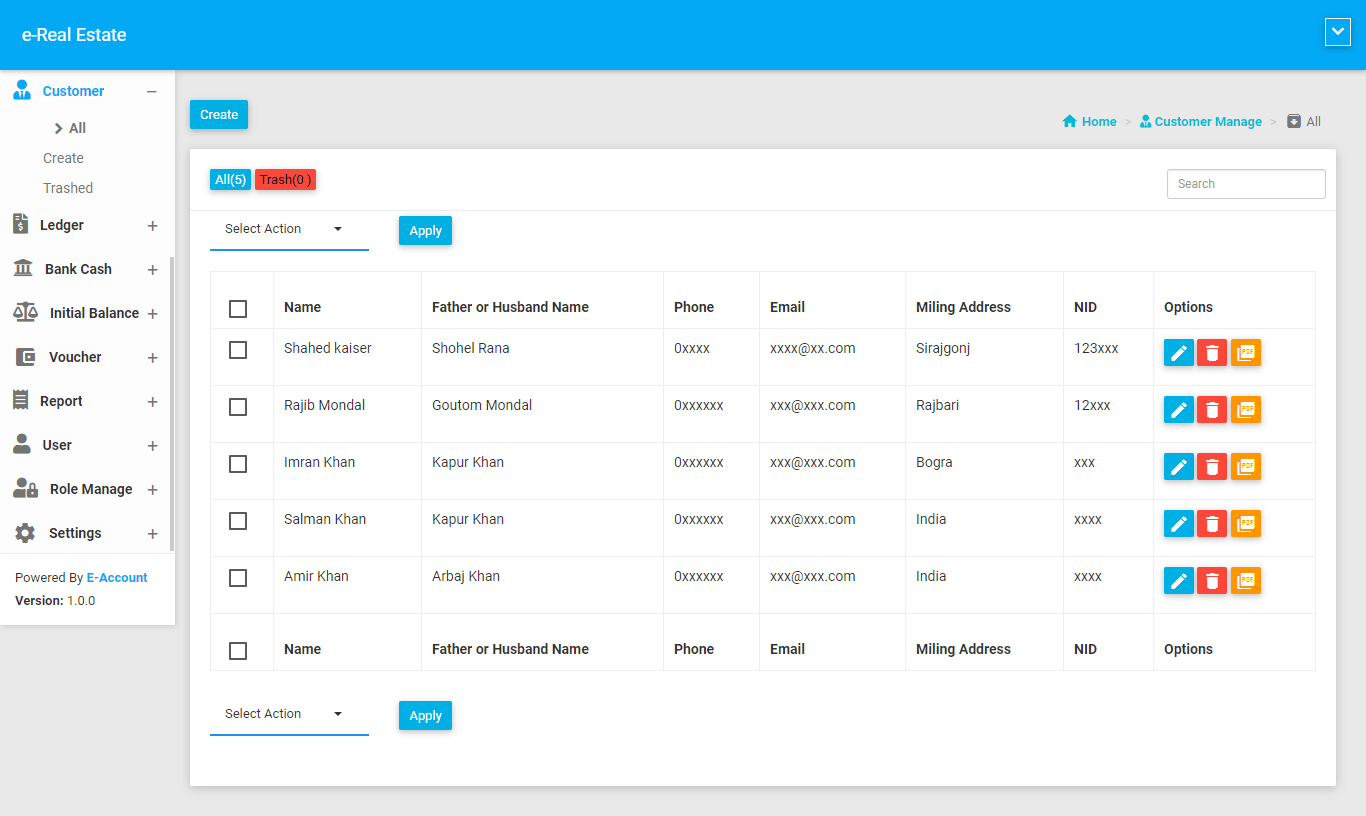Tick the checkbox for Rajib Mondal
The height and width of the screenshot is (816, 1366).
pos(238,407)
